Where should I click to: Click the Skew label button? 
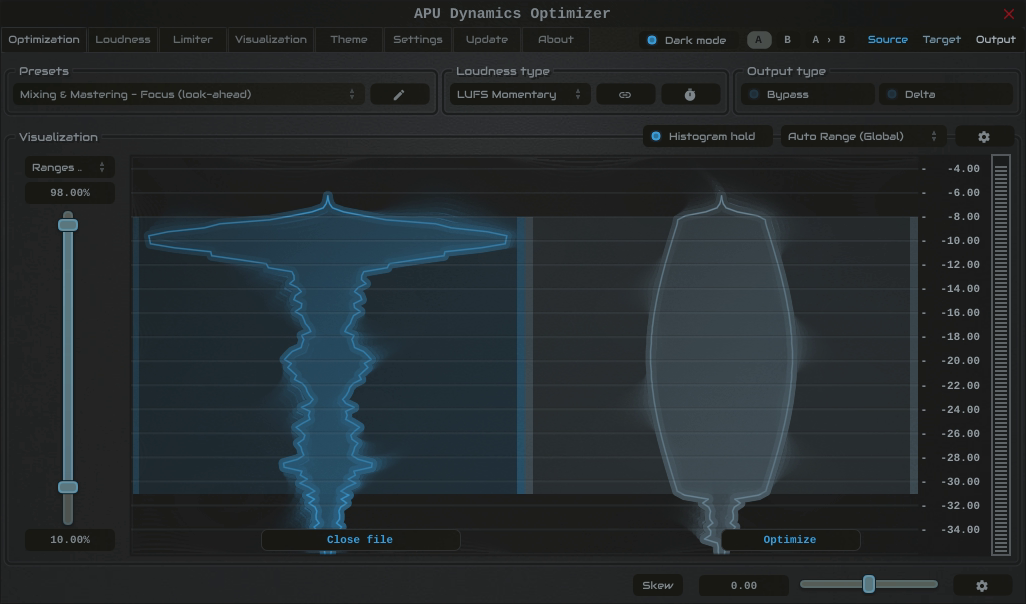click(x=658, y=586)
